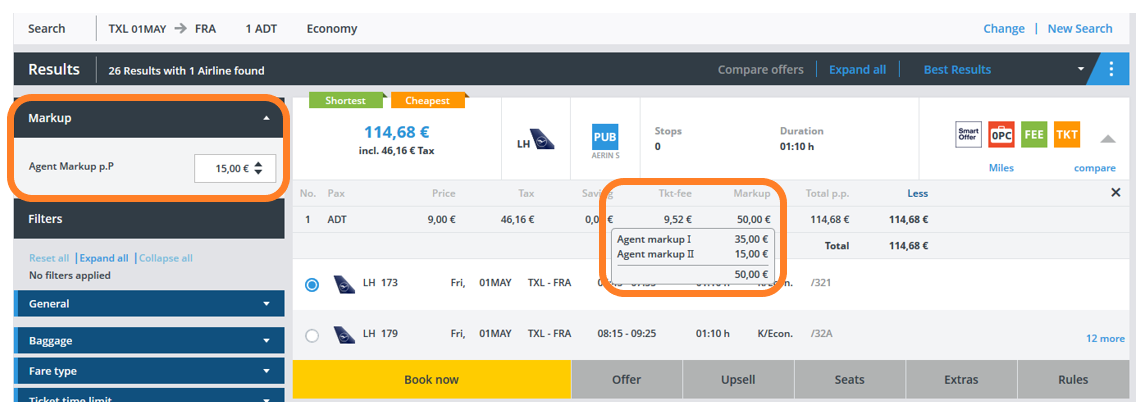Click the green FEE icon
1141x409 pixels.
point(1034,135)
